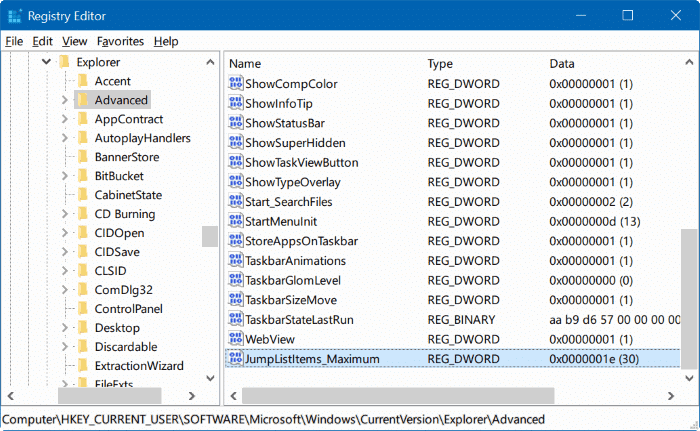This screenshot has width=700, height=431.
Task: Click the data 0x00000002 (2)
Action: [x=591, y=201]
